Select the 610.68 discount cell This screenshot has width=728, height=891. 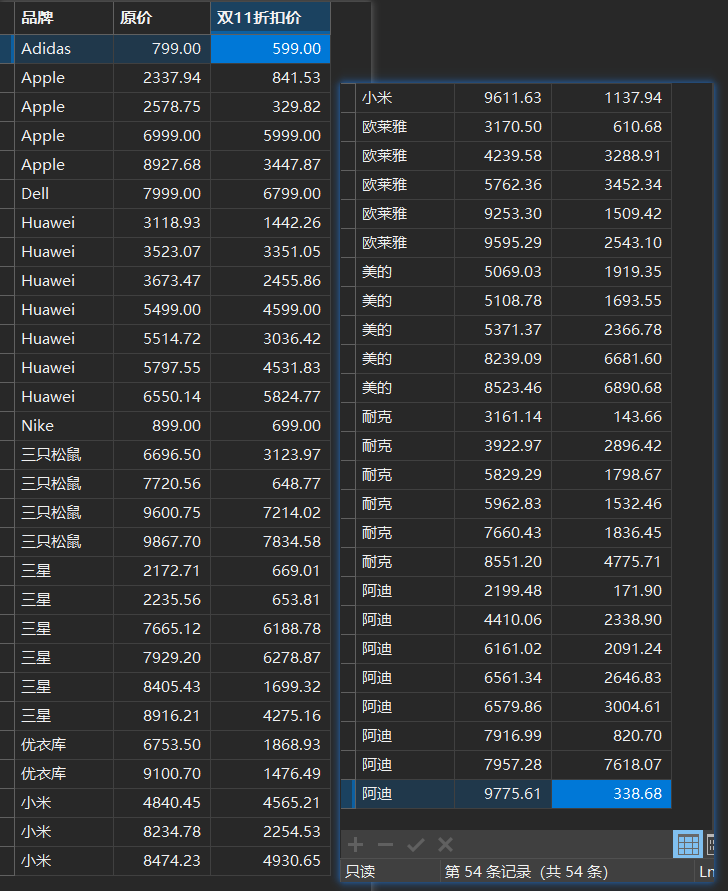611,127
